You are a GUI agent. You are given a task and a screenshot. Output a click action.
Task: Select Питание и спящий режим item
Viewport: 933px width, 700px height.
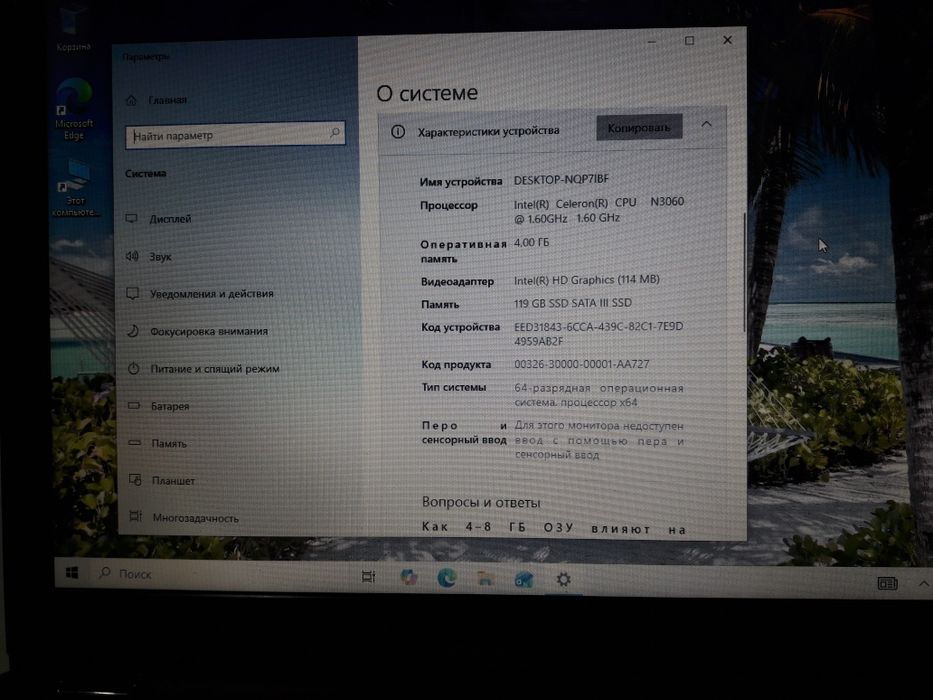click(215, 369)
